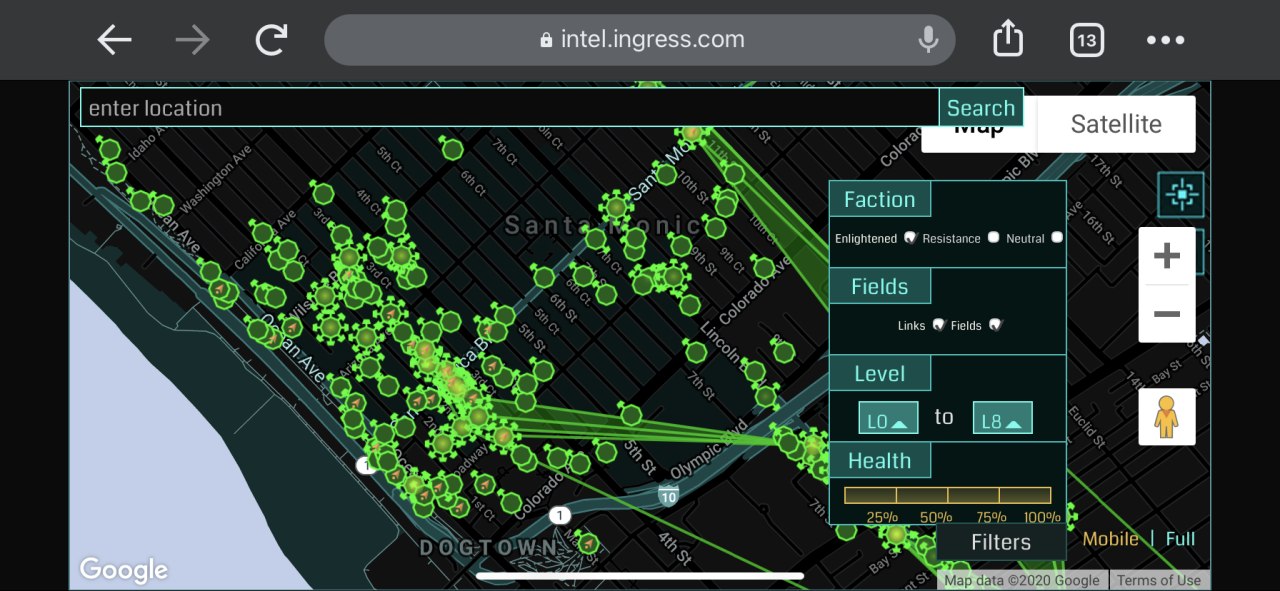The height and width of the screenshot is (591, 1280).
Task: Click the portal marker near the DOGTOWN label
Action: 589,543
